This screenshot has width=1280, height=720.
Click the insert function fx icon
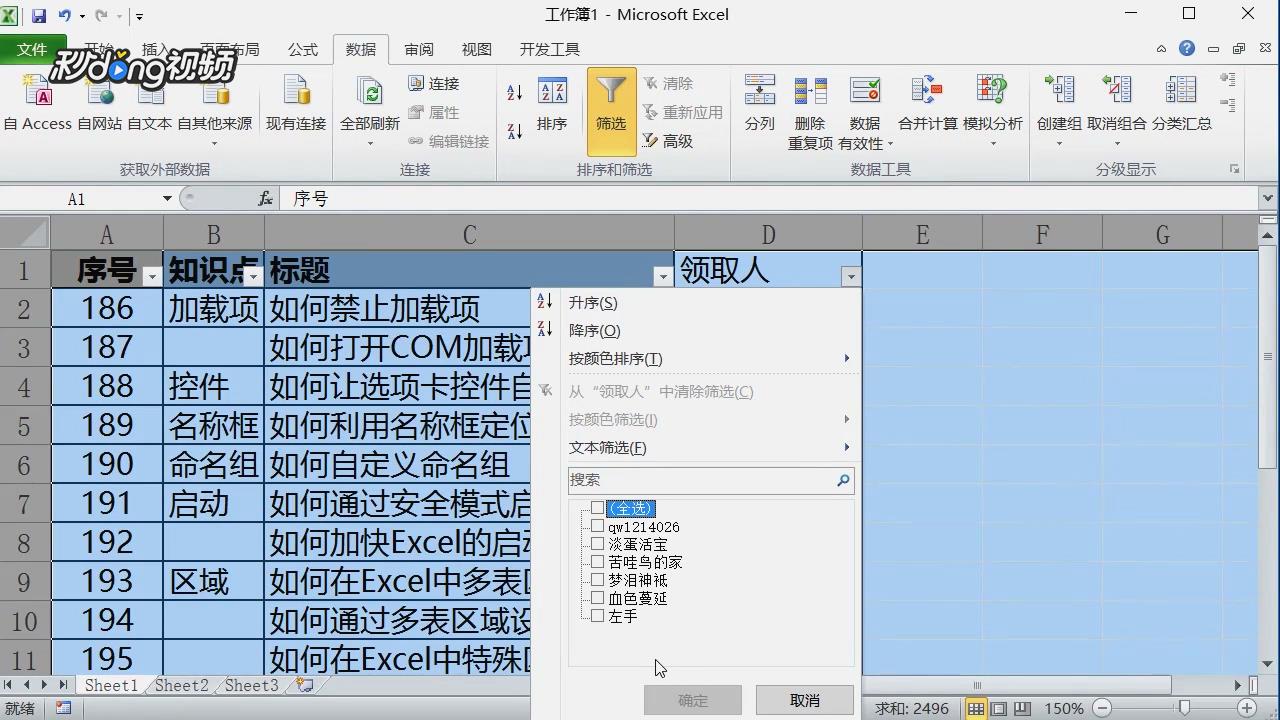266,199
